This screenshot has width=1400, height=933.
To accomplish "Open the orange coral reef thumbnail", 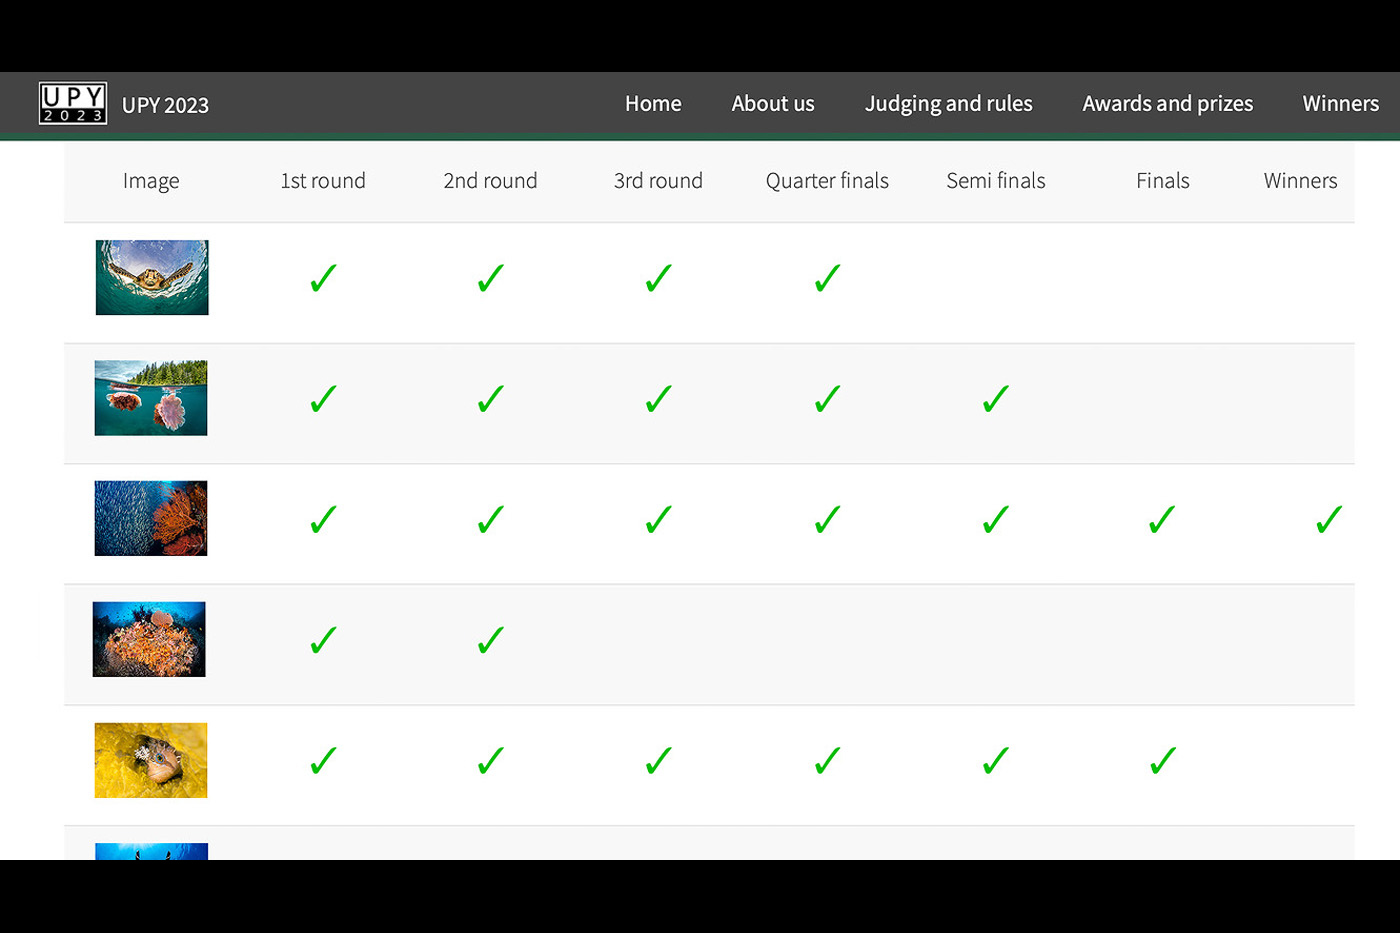I will [x=149, y=639].
